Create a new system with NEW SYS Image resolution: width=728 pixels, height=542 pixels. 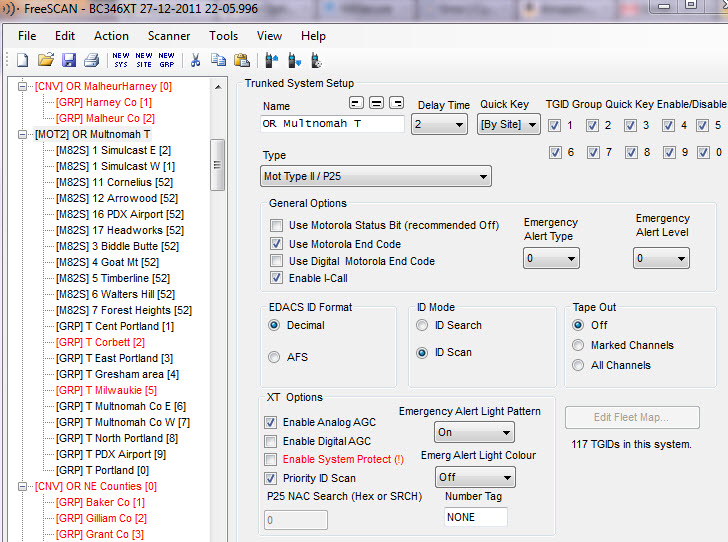pos(121,60)
